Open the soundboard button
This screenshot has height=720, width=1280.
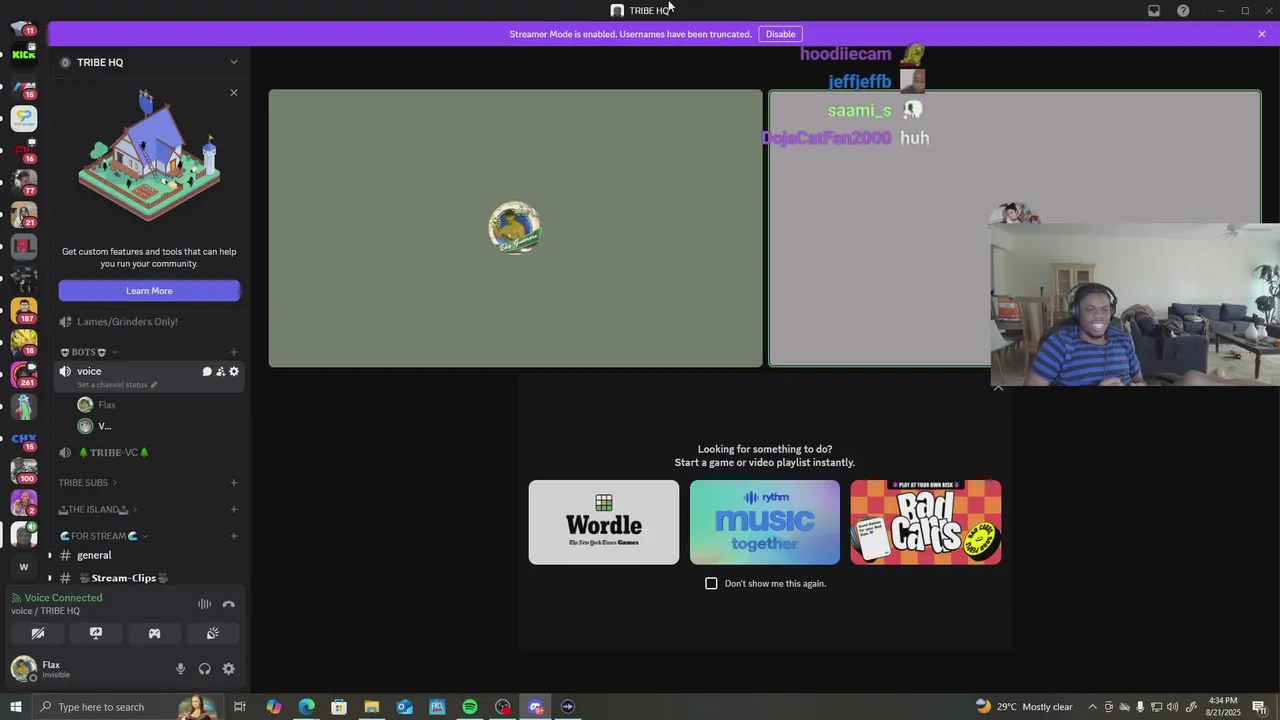click(x=212, y=633)
